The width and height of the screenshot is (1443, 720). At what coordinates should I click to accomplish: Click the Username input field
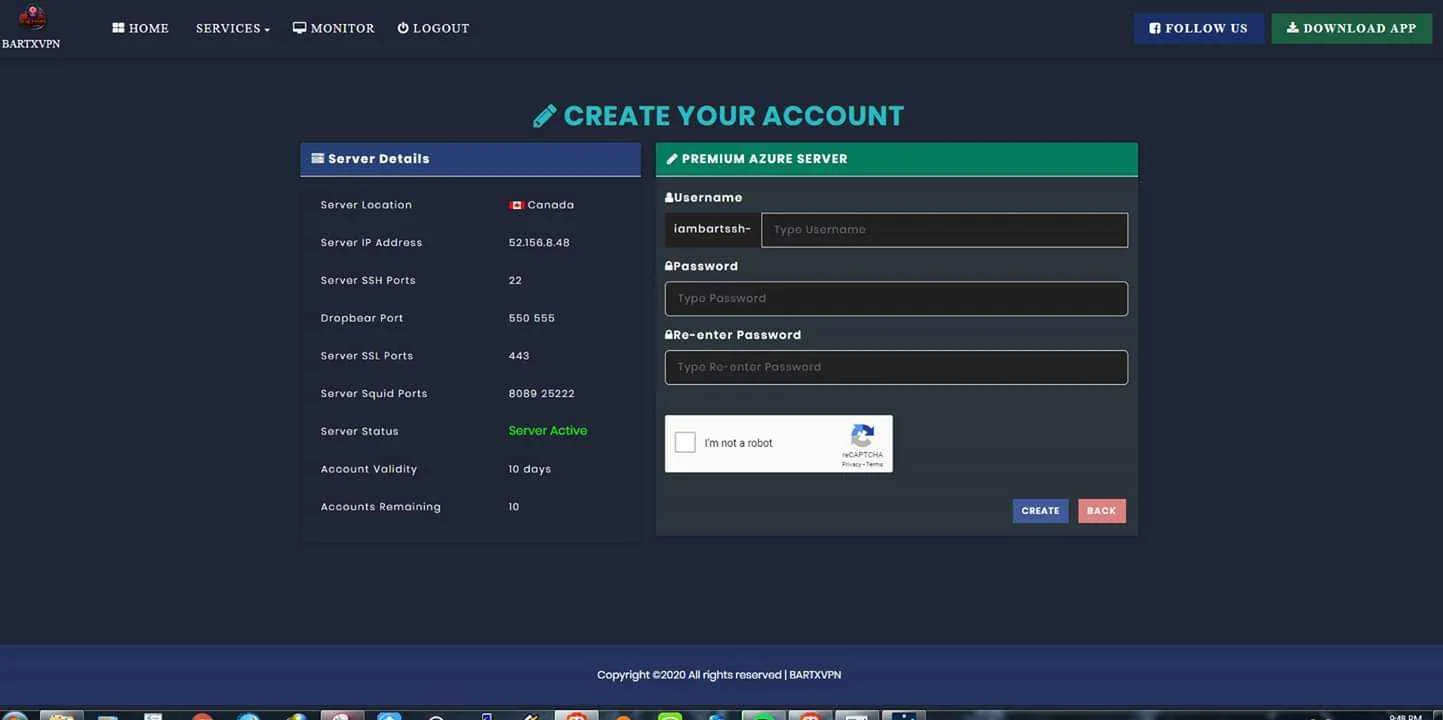(944, 229)
